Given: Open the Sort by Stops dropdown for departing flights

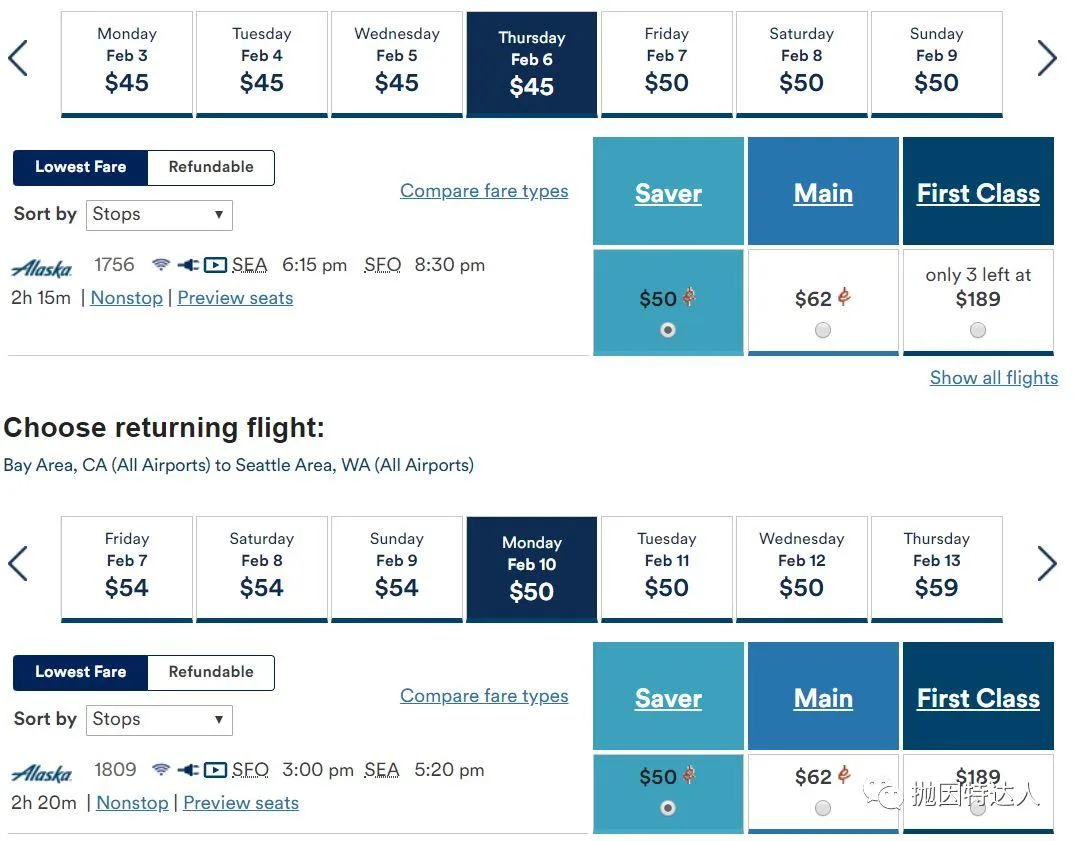Looking at the screenshot, I should click(x=159, y=215).
